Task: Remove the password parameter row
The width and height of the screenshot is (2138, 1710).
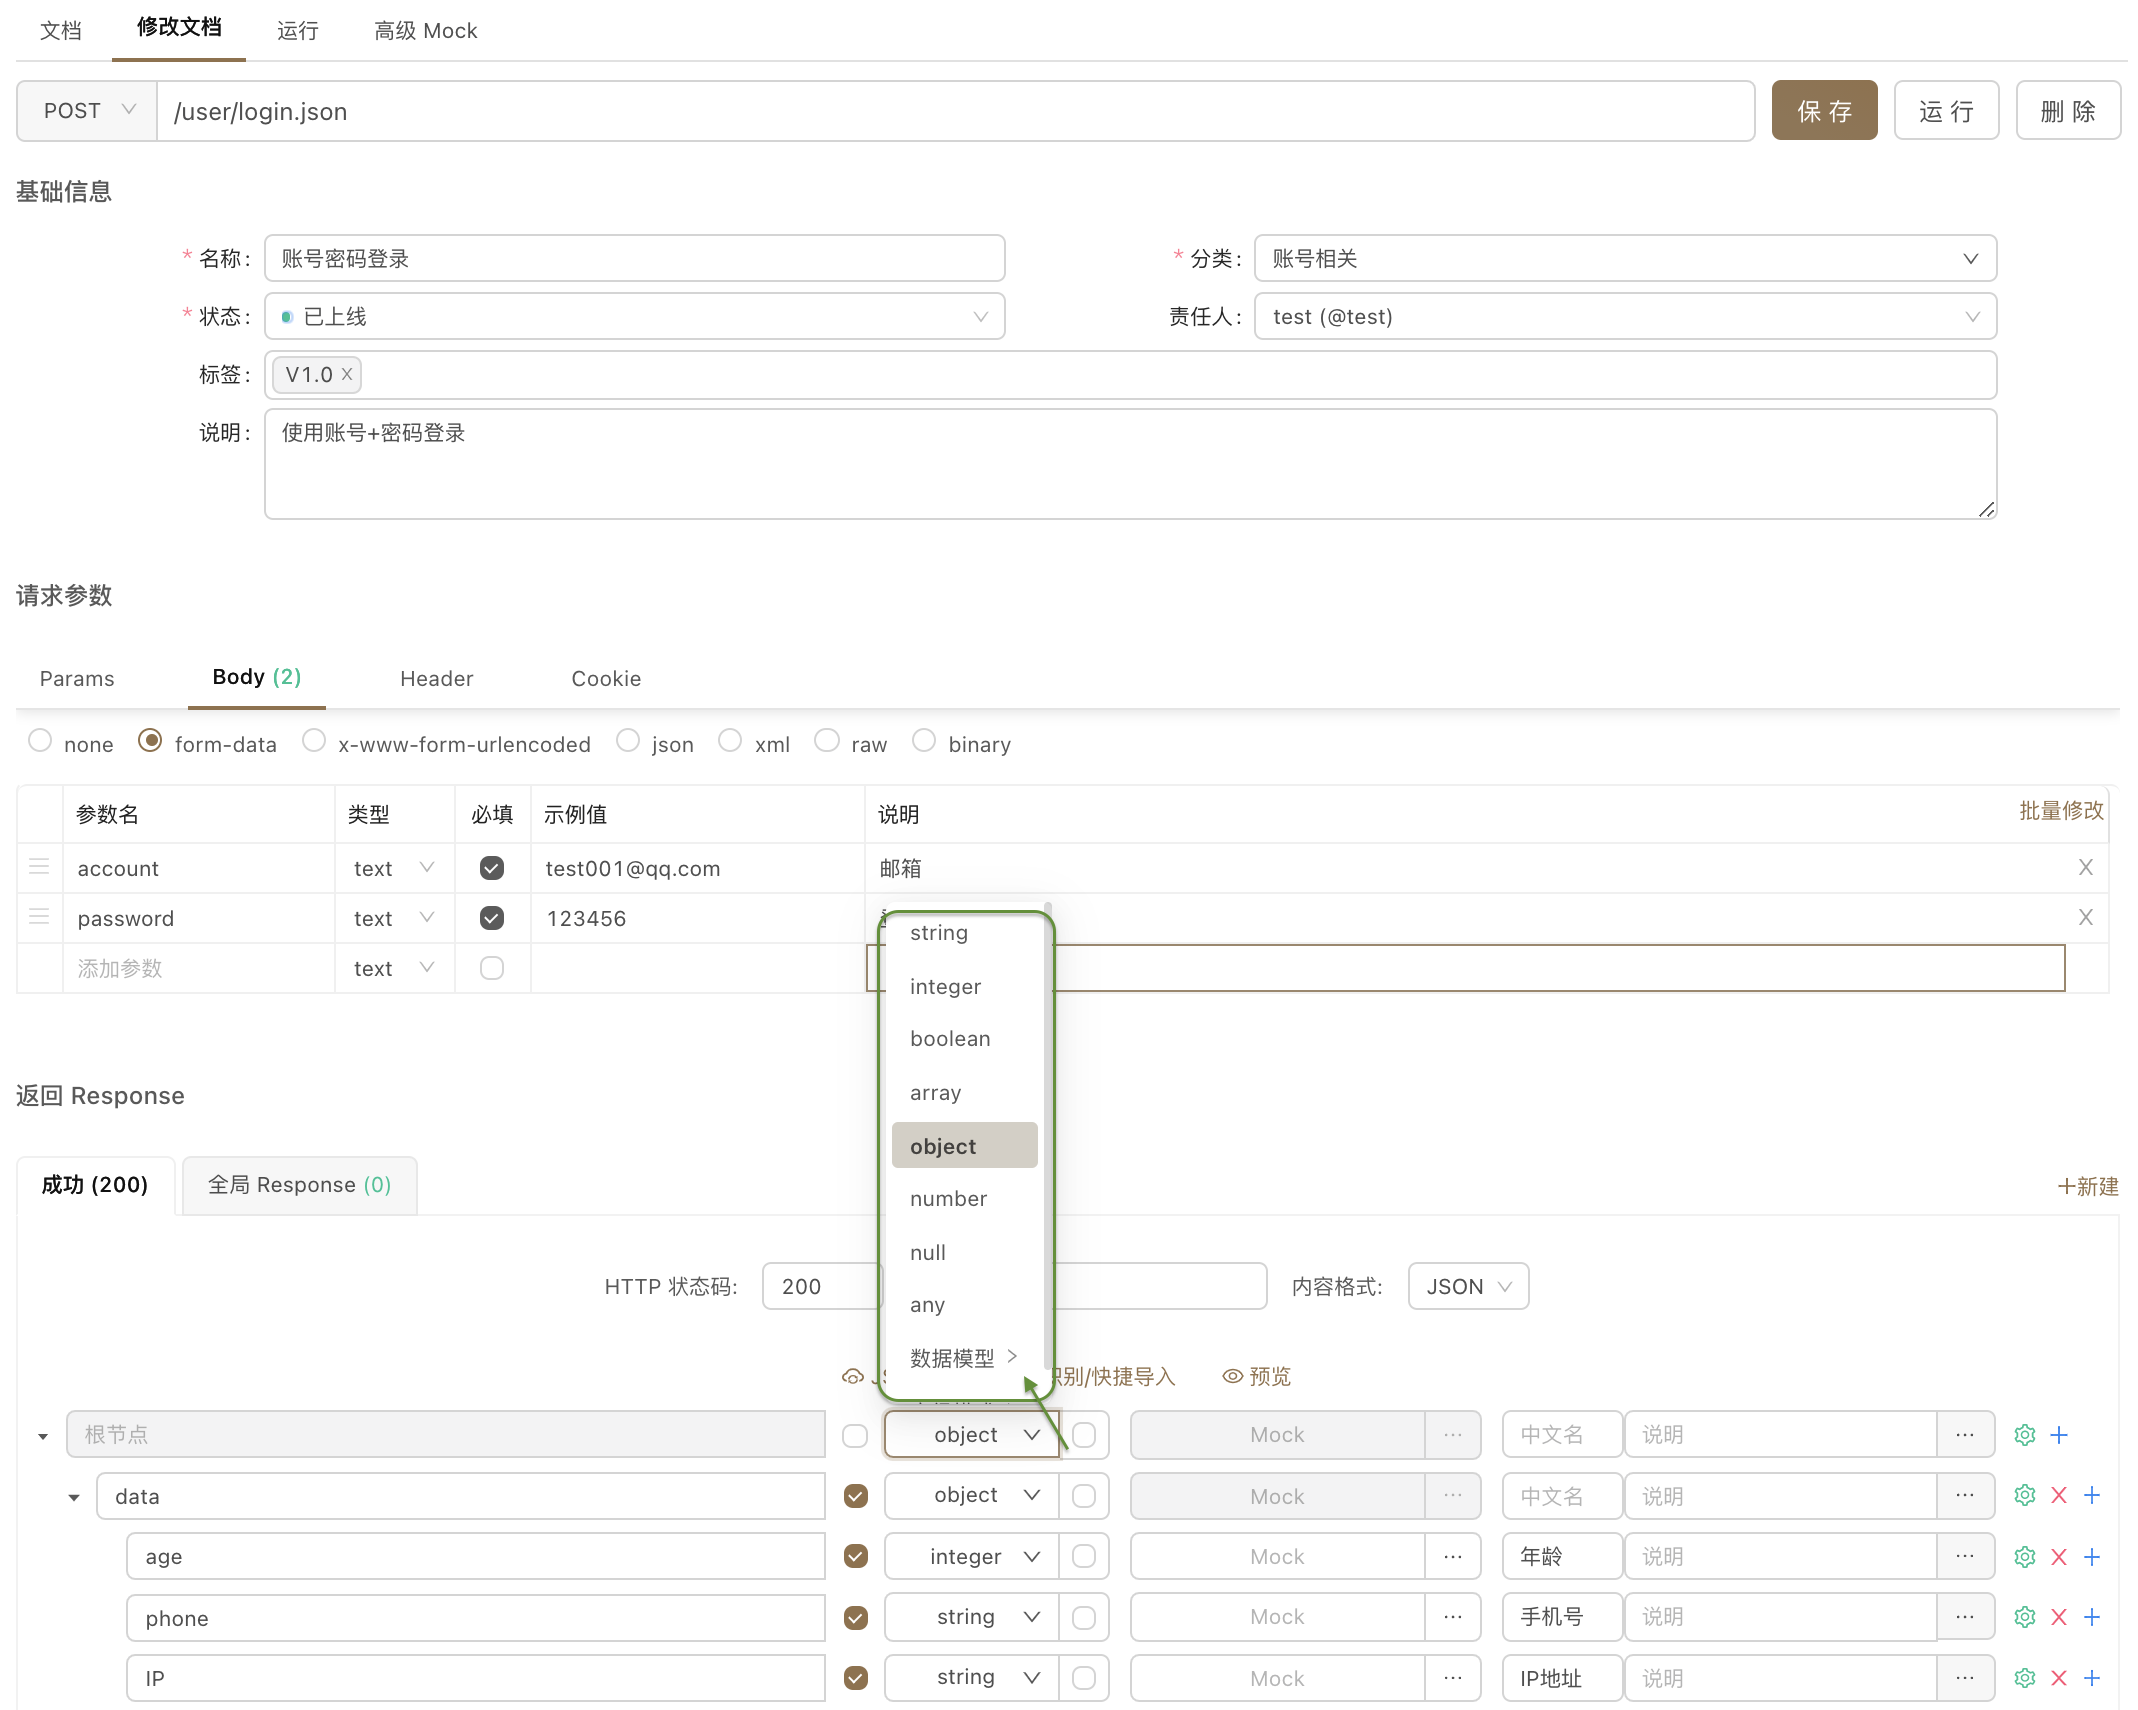Action: [2085, 917]
